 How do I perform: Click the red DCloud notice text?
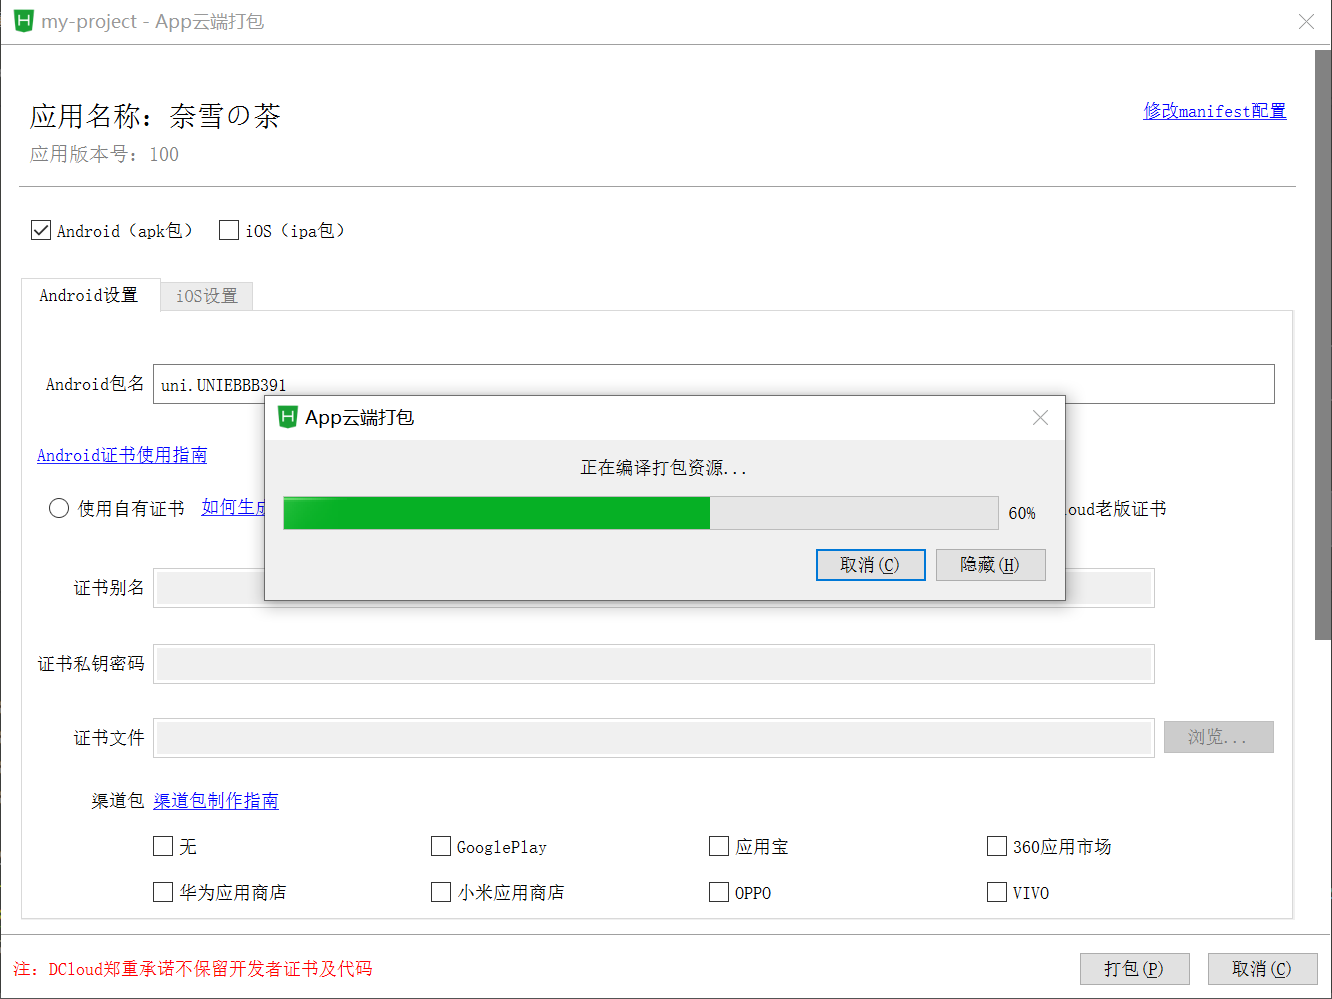(192, 969)
